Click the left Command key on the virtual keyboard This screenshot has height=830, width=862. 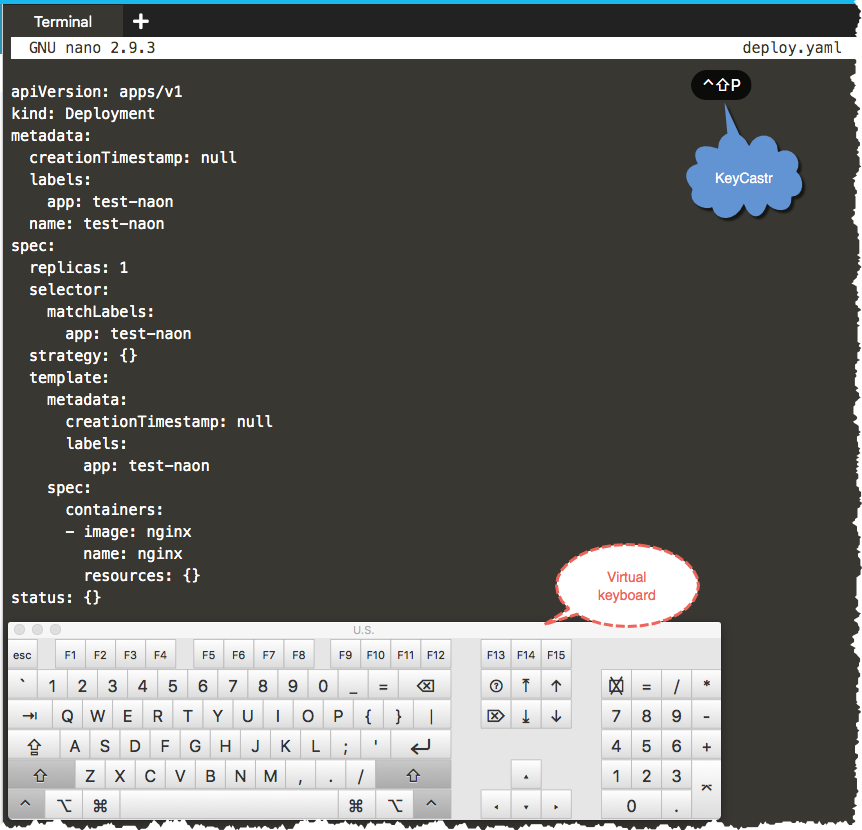(x=100, y=805)
